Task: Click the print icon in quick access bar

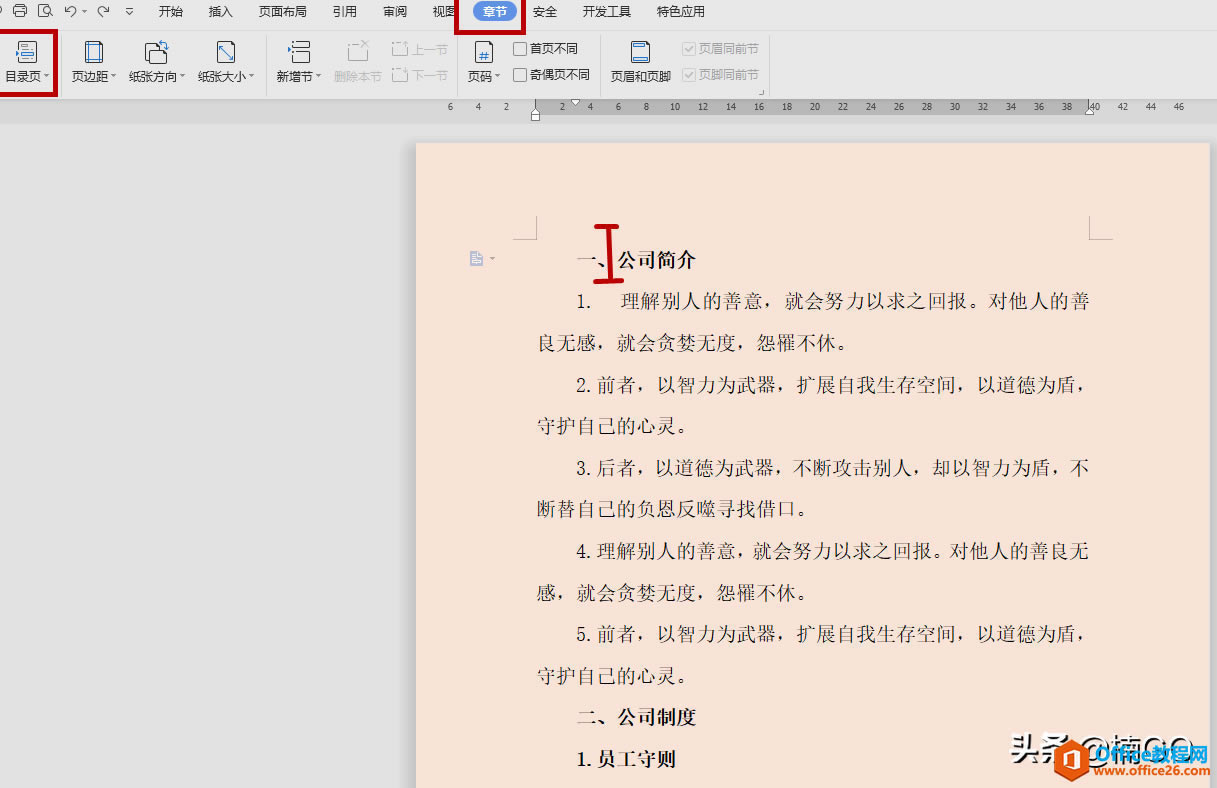Action: (19, 11)
